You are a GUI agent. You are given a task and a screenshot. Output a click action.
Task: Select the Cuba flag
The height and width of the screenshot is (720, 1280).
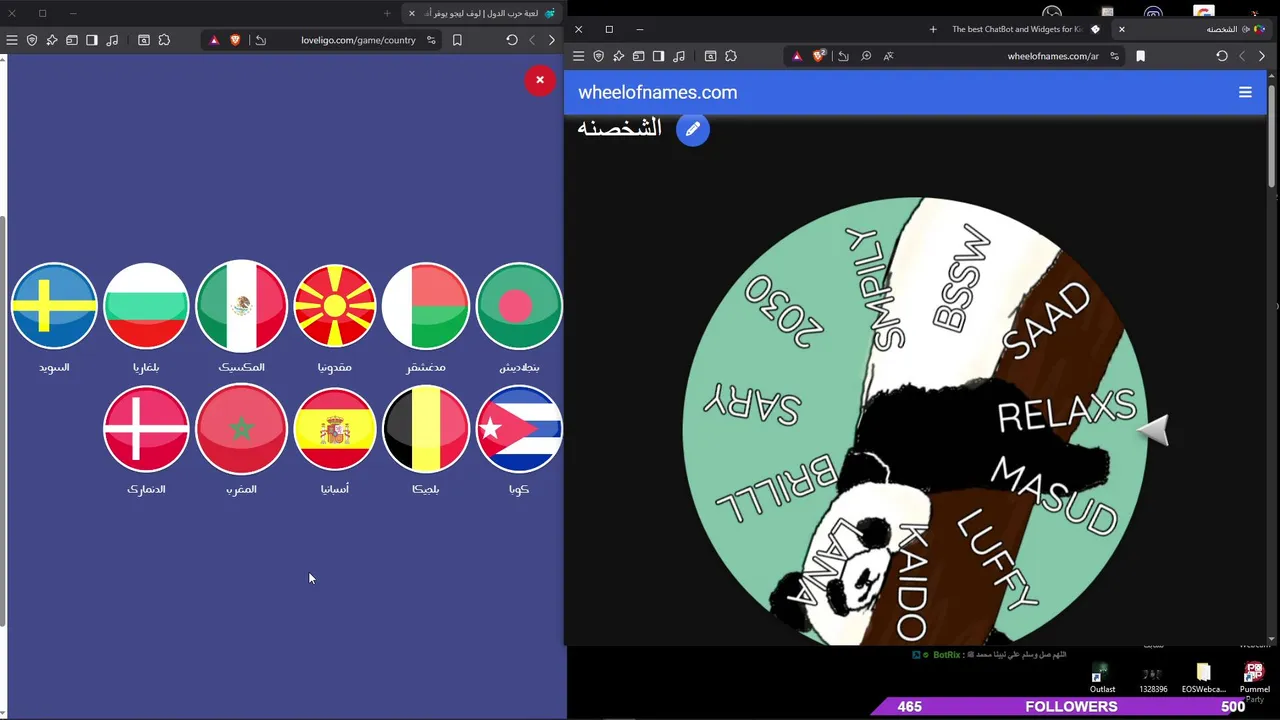tap(519, 429)
